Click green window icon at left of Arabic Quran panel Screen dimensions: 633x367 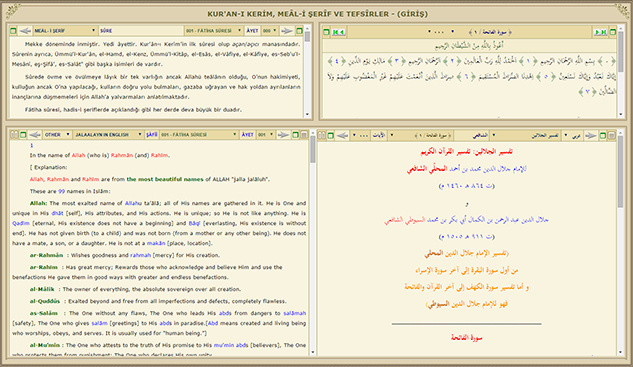[x=326, y=32]
